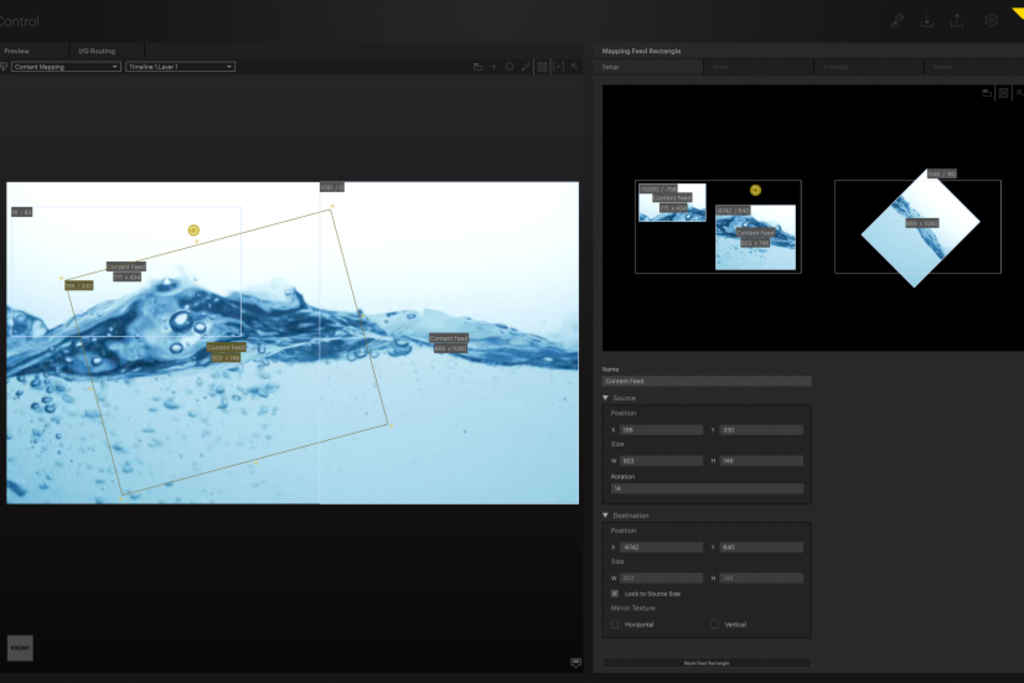Click the upload arrow icon in the header

(x=956, y=21)
